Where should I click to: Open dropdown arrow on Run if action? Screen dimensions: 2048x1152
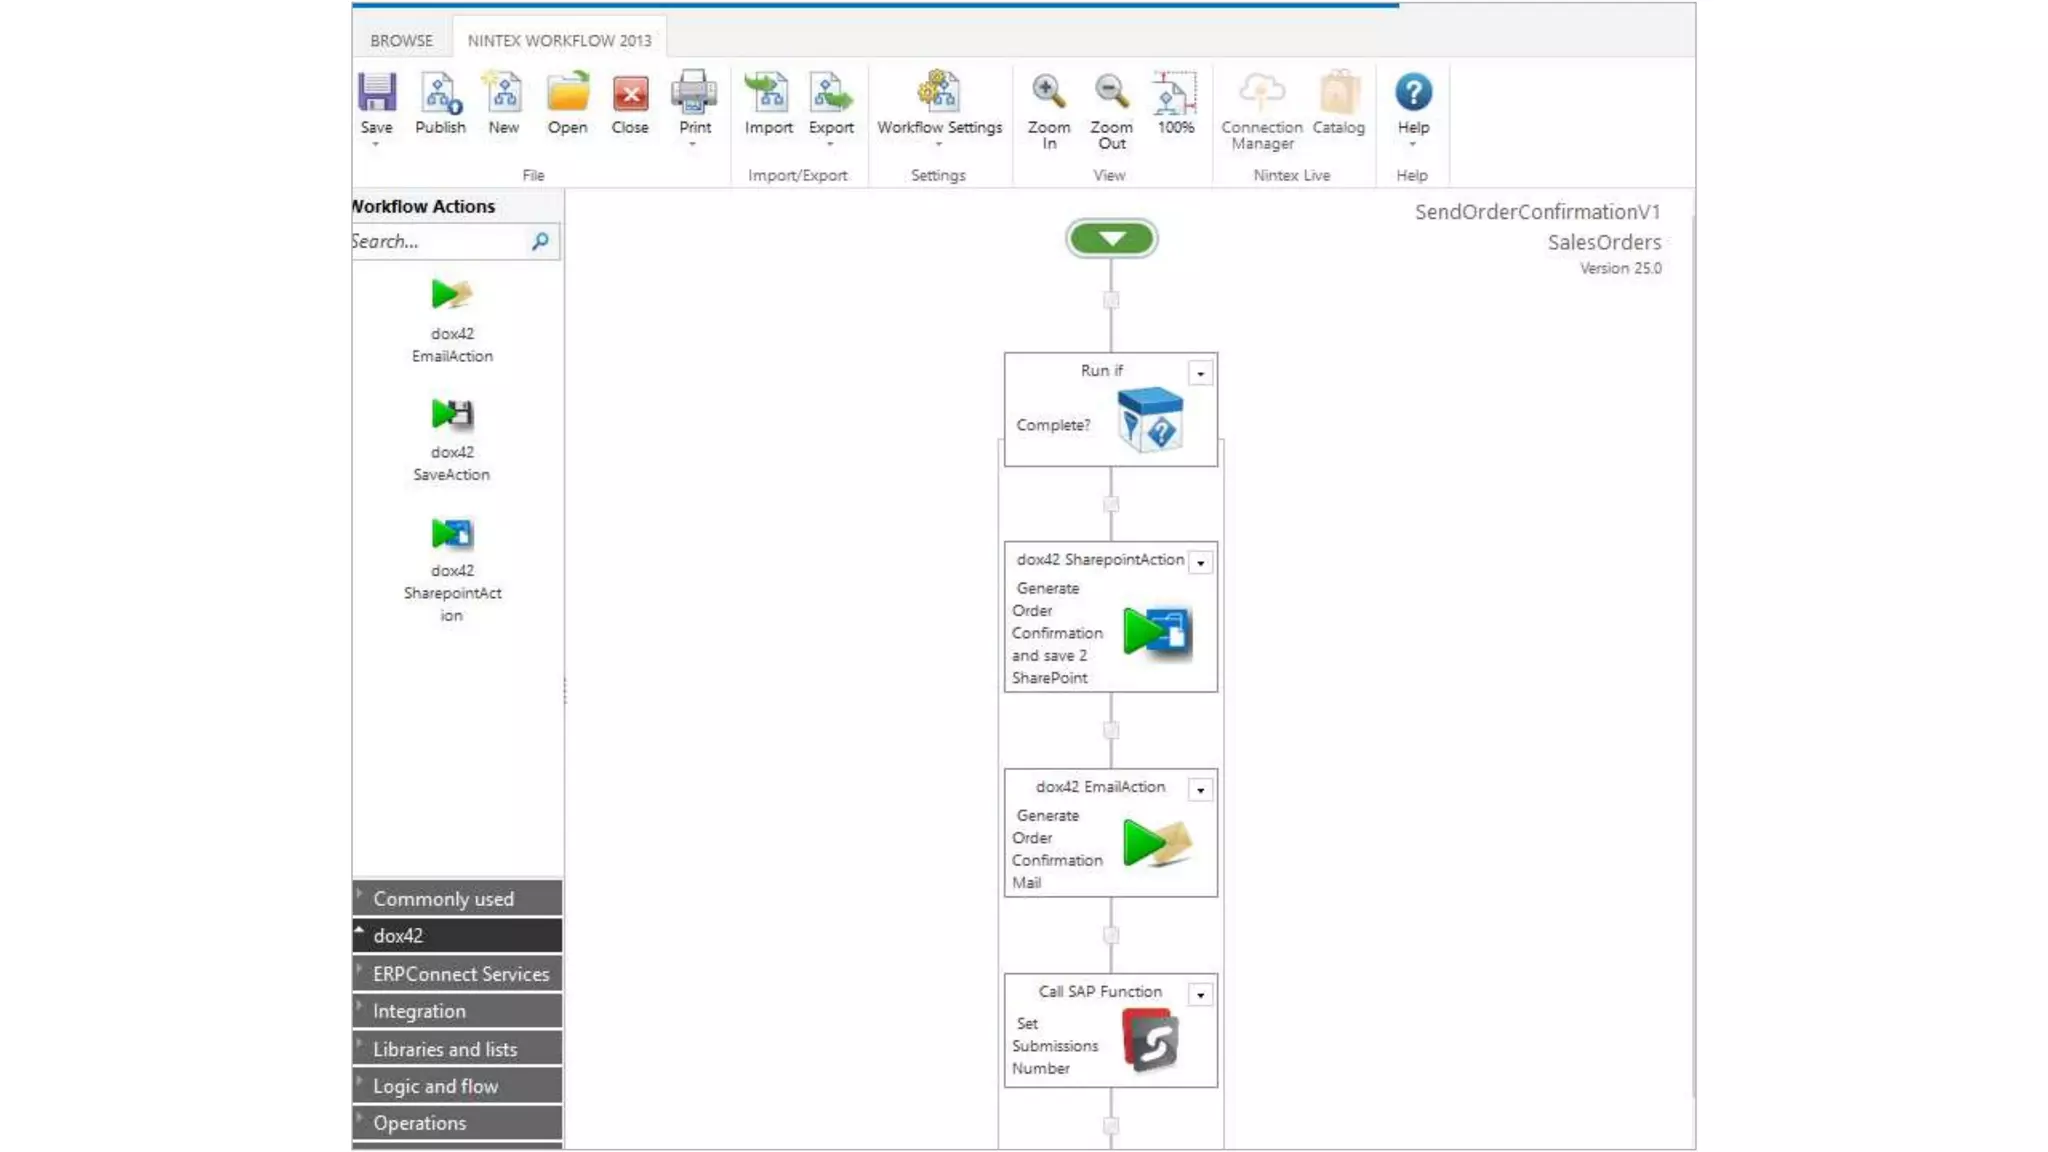(1200, 373)
